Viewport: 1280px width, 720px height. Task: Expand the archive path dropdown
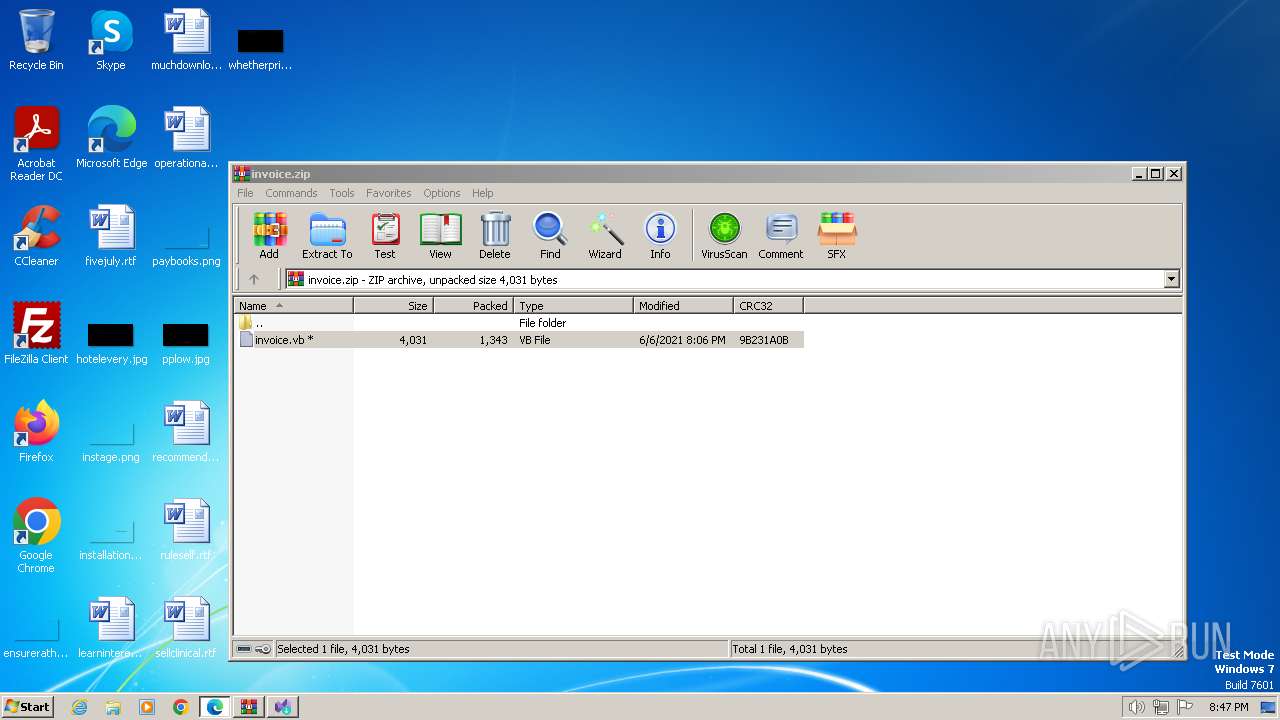1171,280
